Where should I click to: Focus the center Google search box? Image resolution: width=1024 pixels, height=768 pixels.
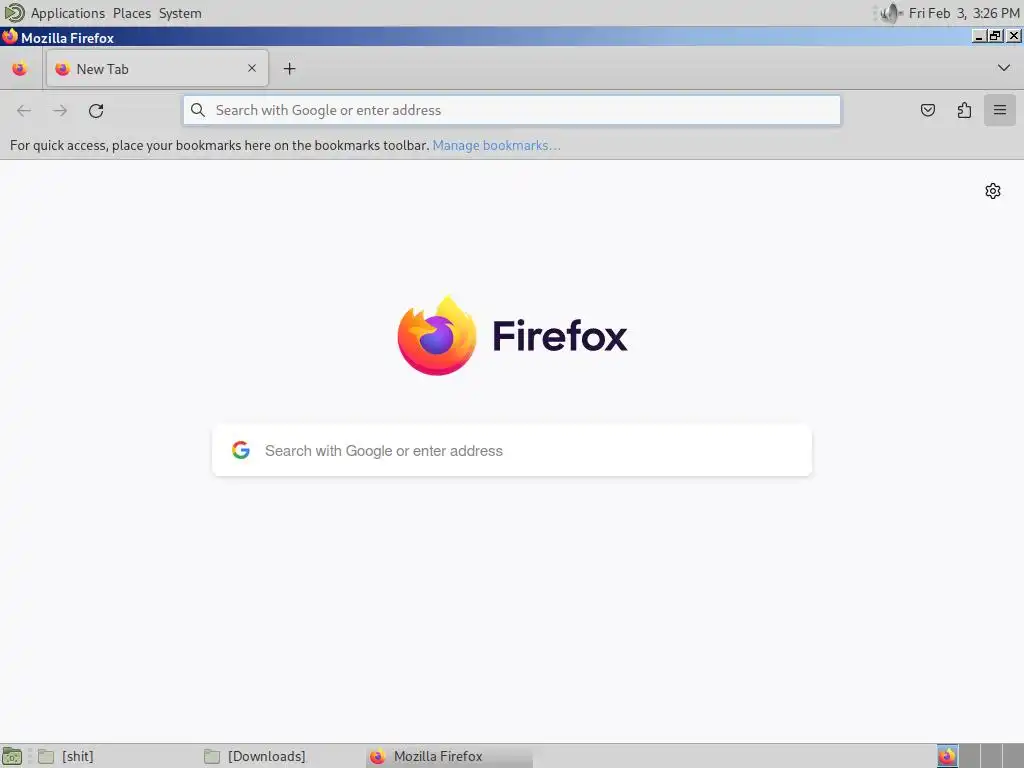tap(512, 451)
